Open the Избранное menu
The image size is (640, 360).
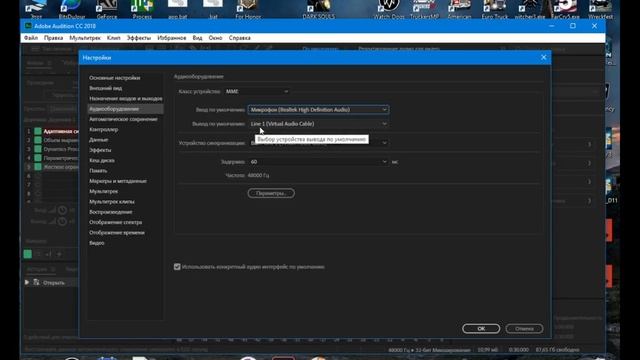[x=171, y=38]
